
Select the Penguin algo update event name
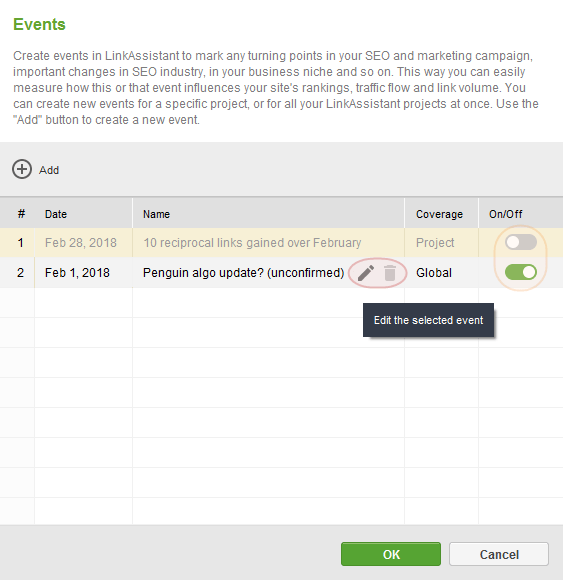(244, 273)
